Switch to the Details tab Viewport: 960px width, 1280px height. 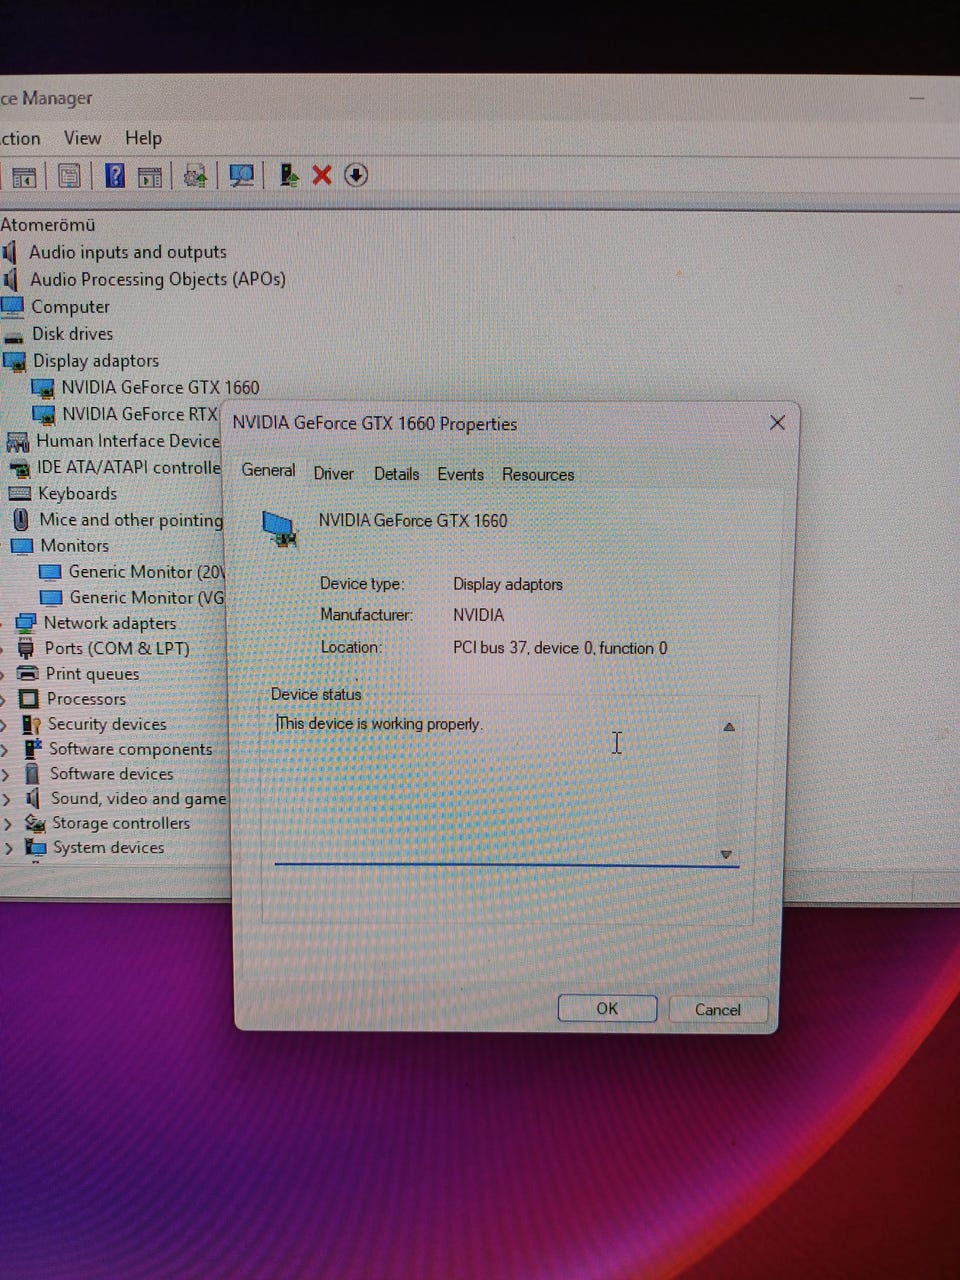[x=396, y=474]
